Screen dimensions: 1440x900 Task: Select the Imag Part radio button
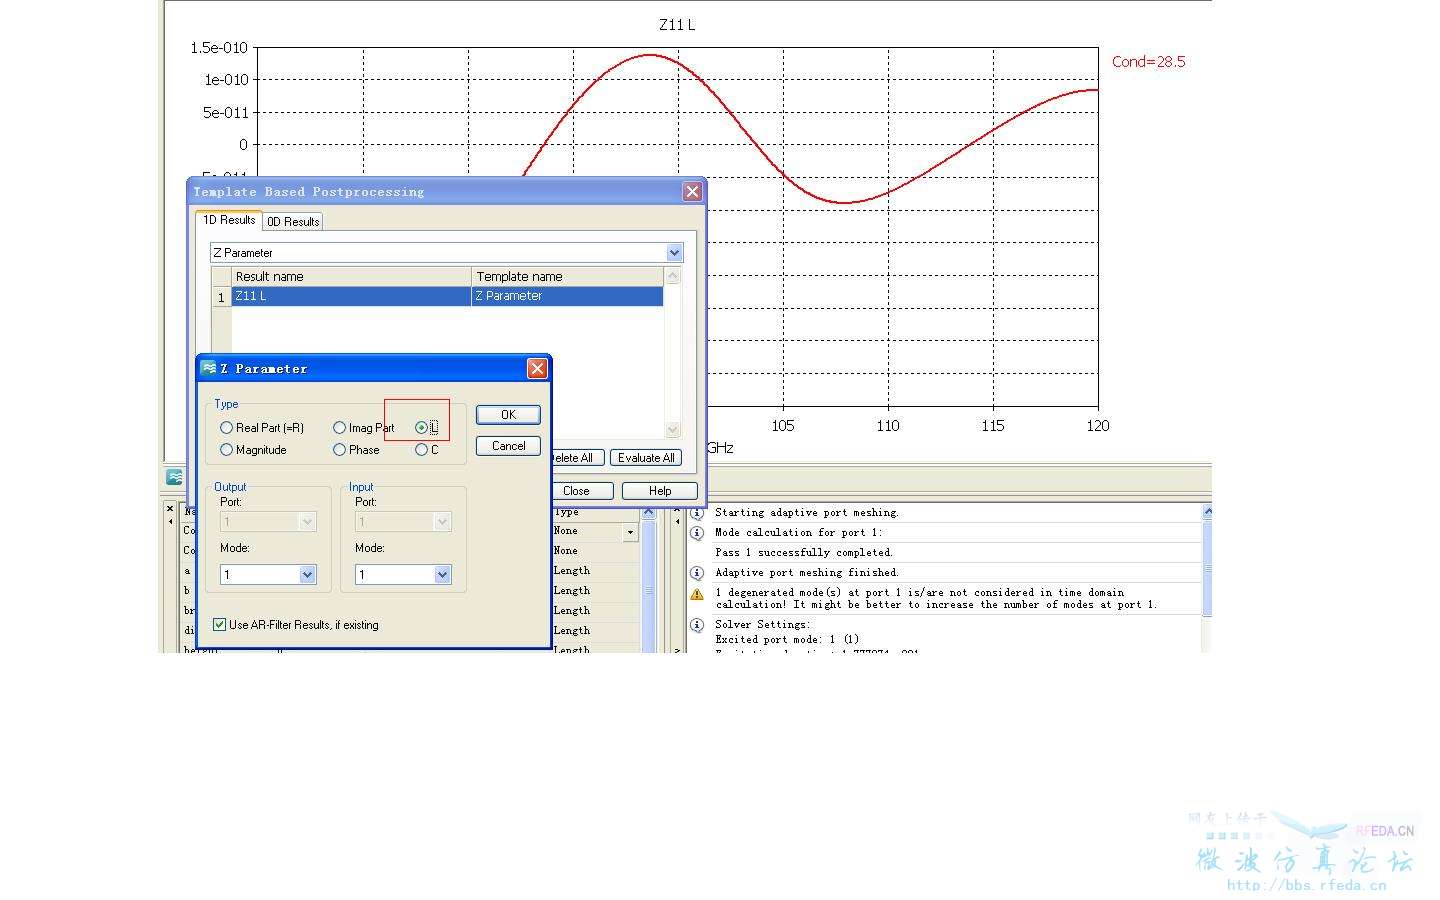point(340,428)
